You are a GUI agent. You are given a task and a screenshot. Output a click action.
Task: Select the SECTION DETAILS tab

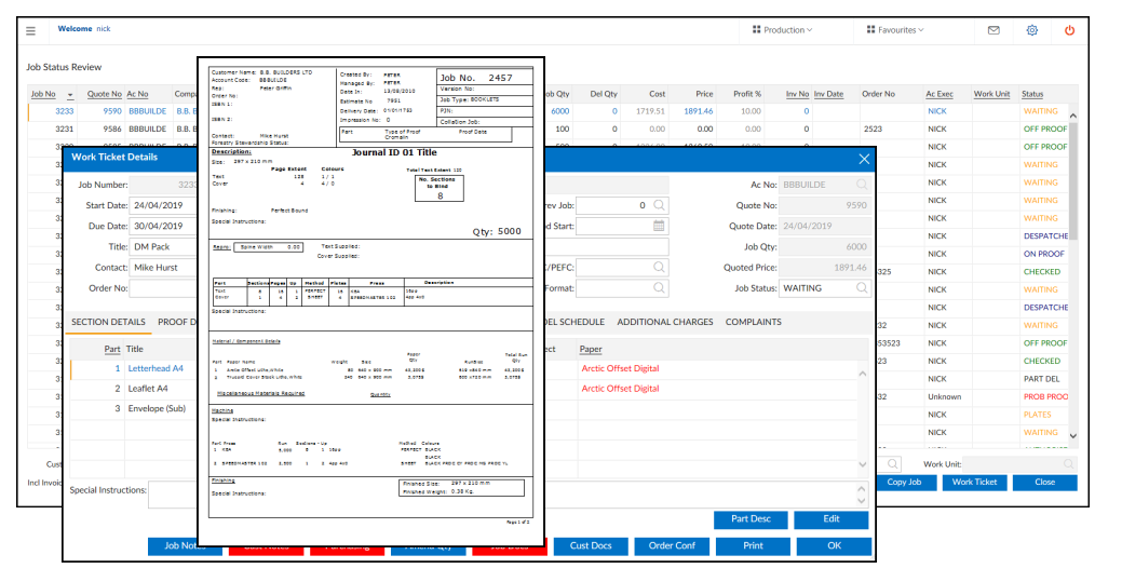pos(108,322)
